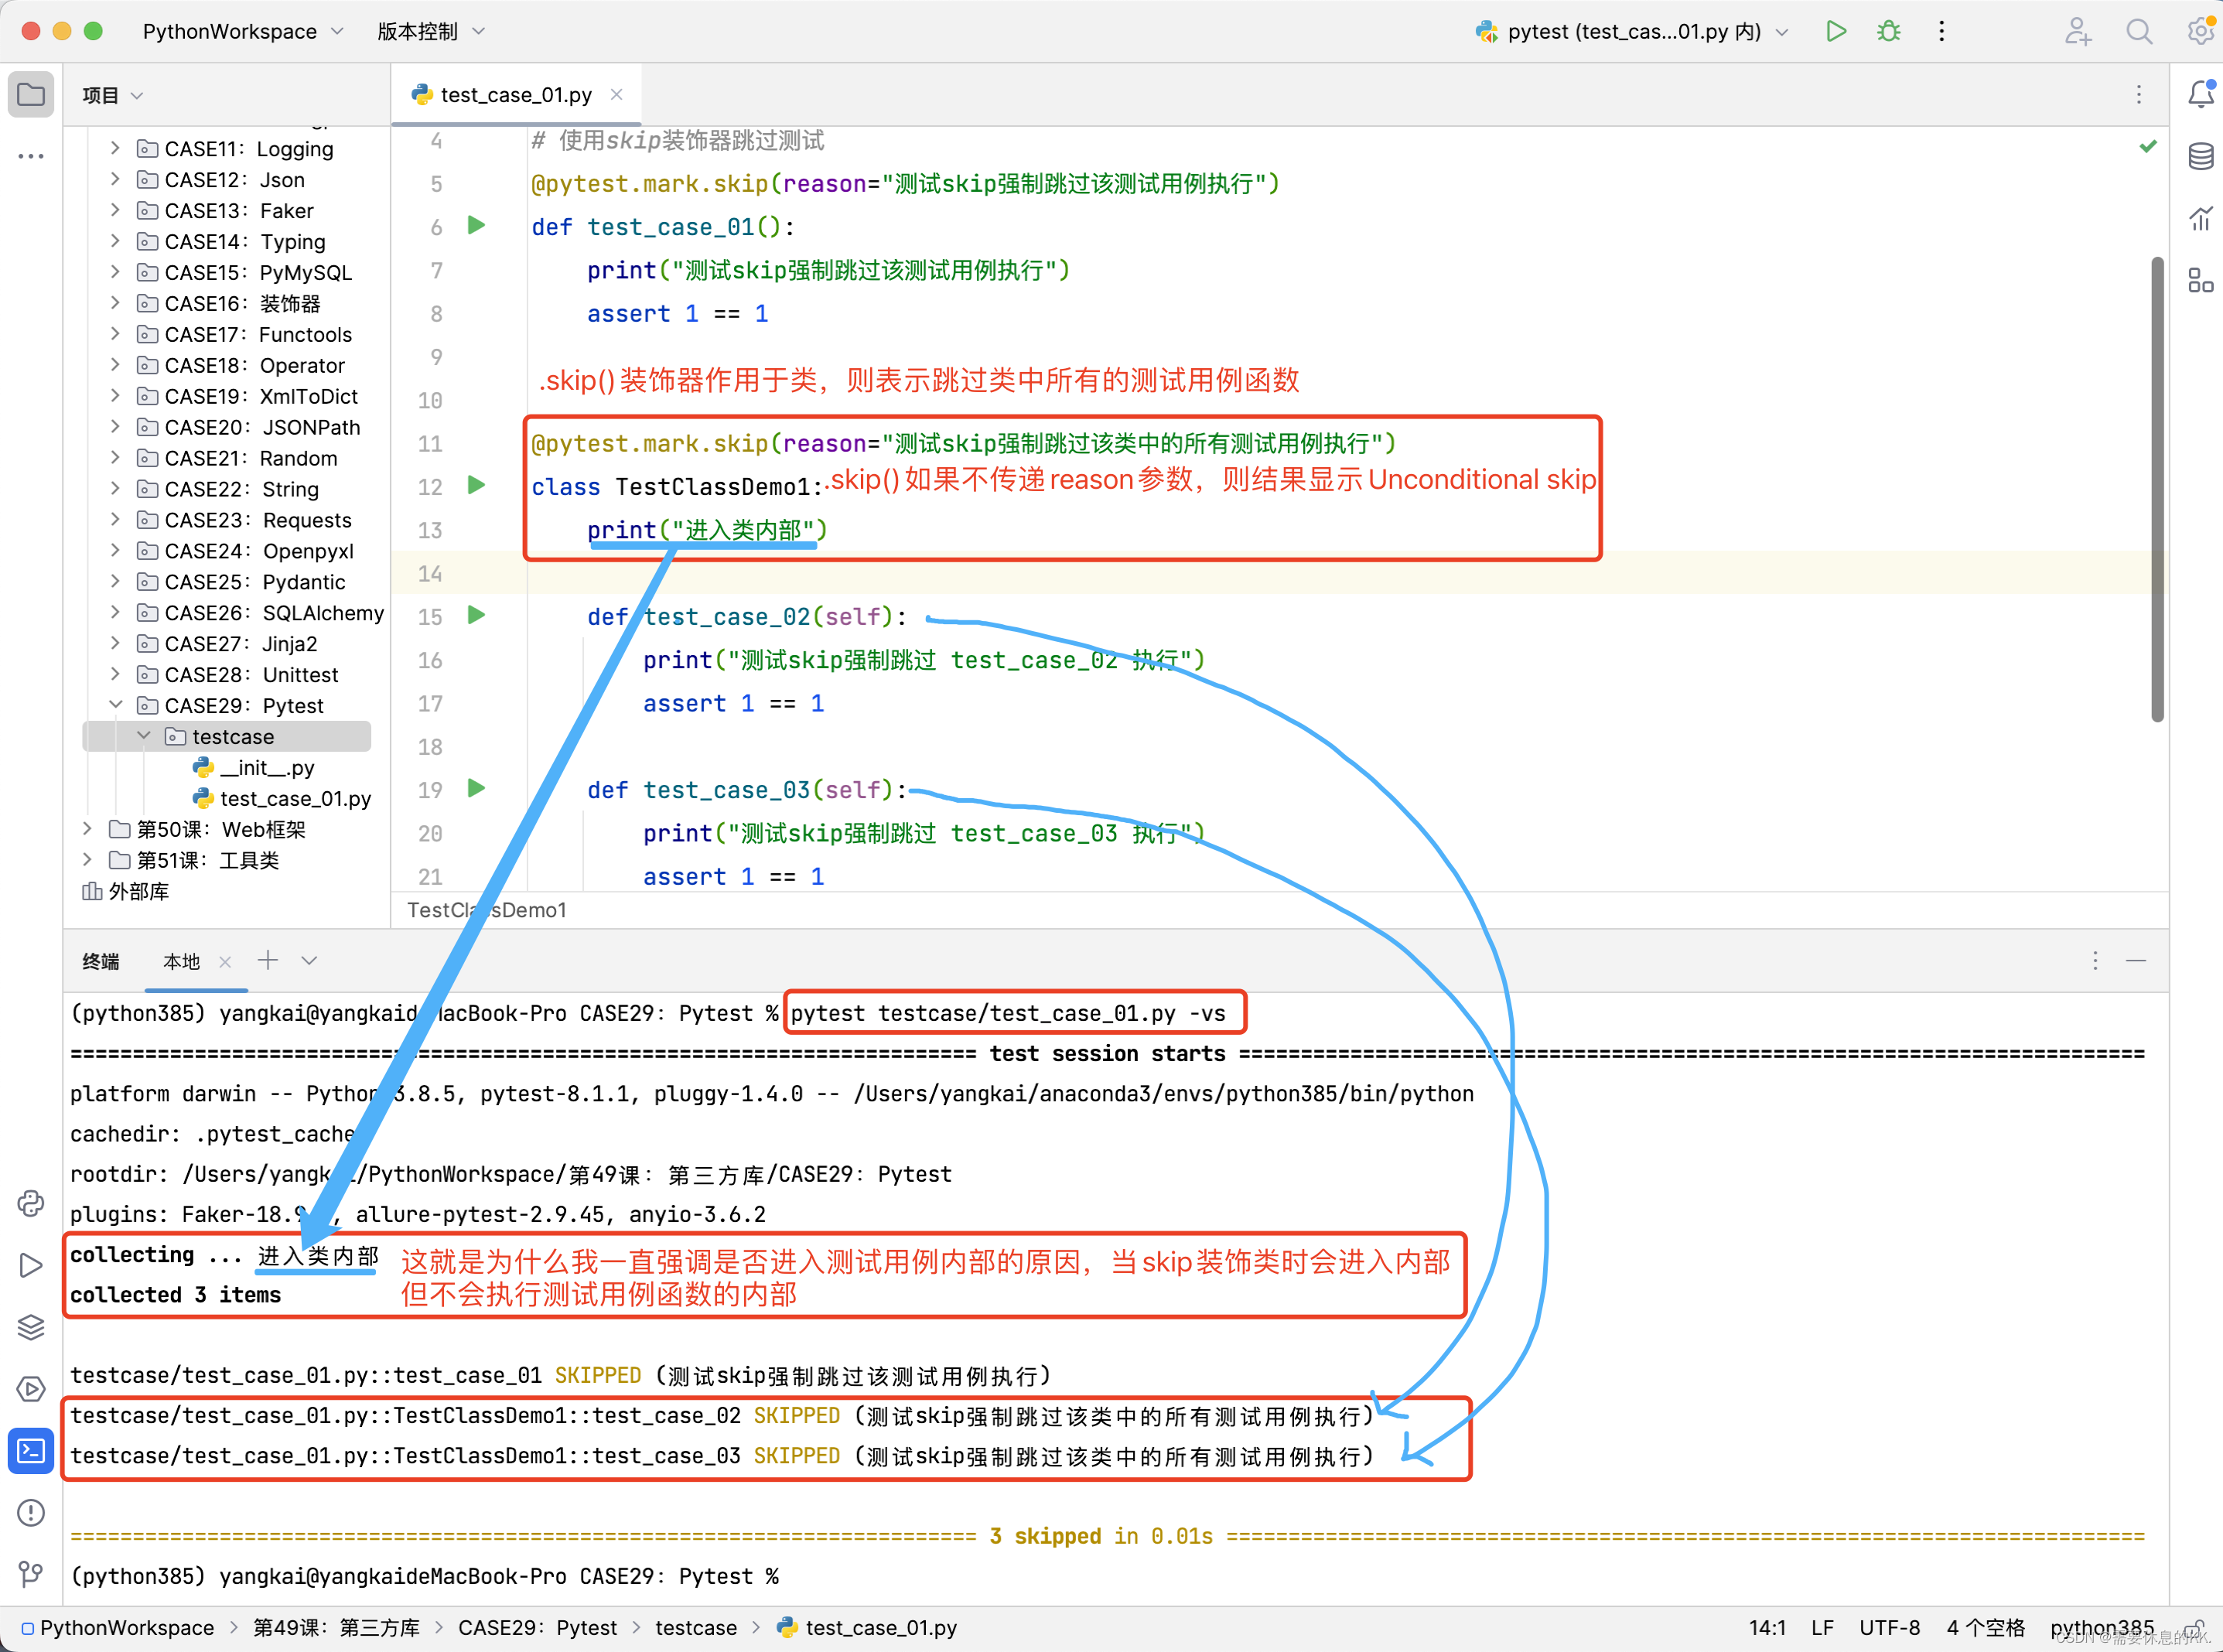Click the green Run button in toolbar
Image resolution: width=2223 pixels, height=1652 pixels.
tap(1836, 31)
